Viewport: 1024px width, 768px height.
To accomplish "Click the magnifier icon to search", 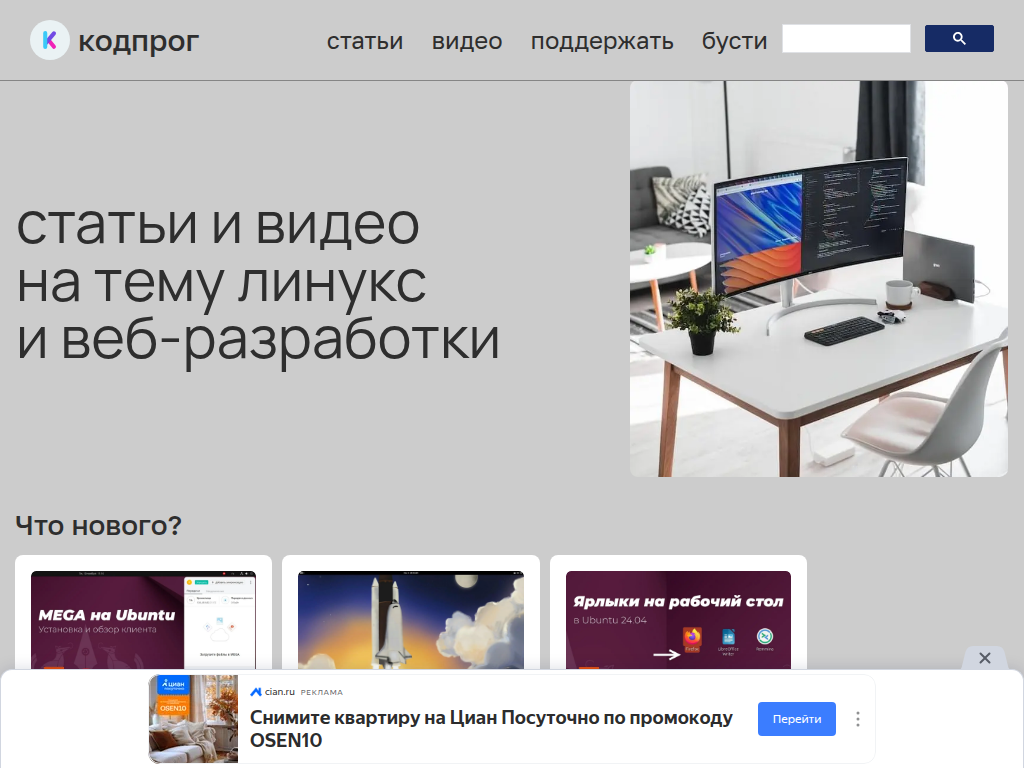I will [x=958, y=38].
